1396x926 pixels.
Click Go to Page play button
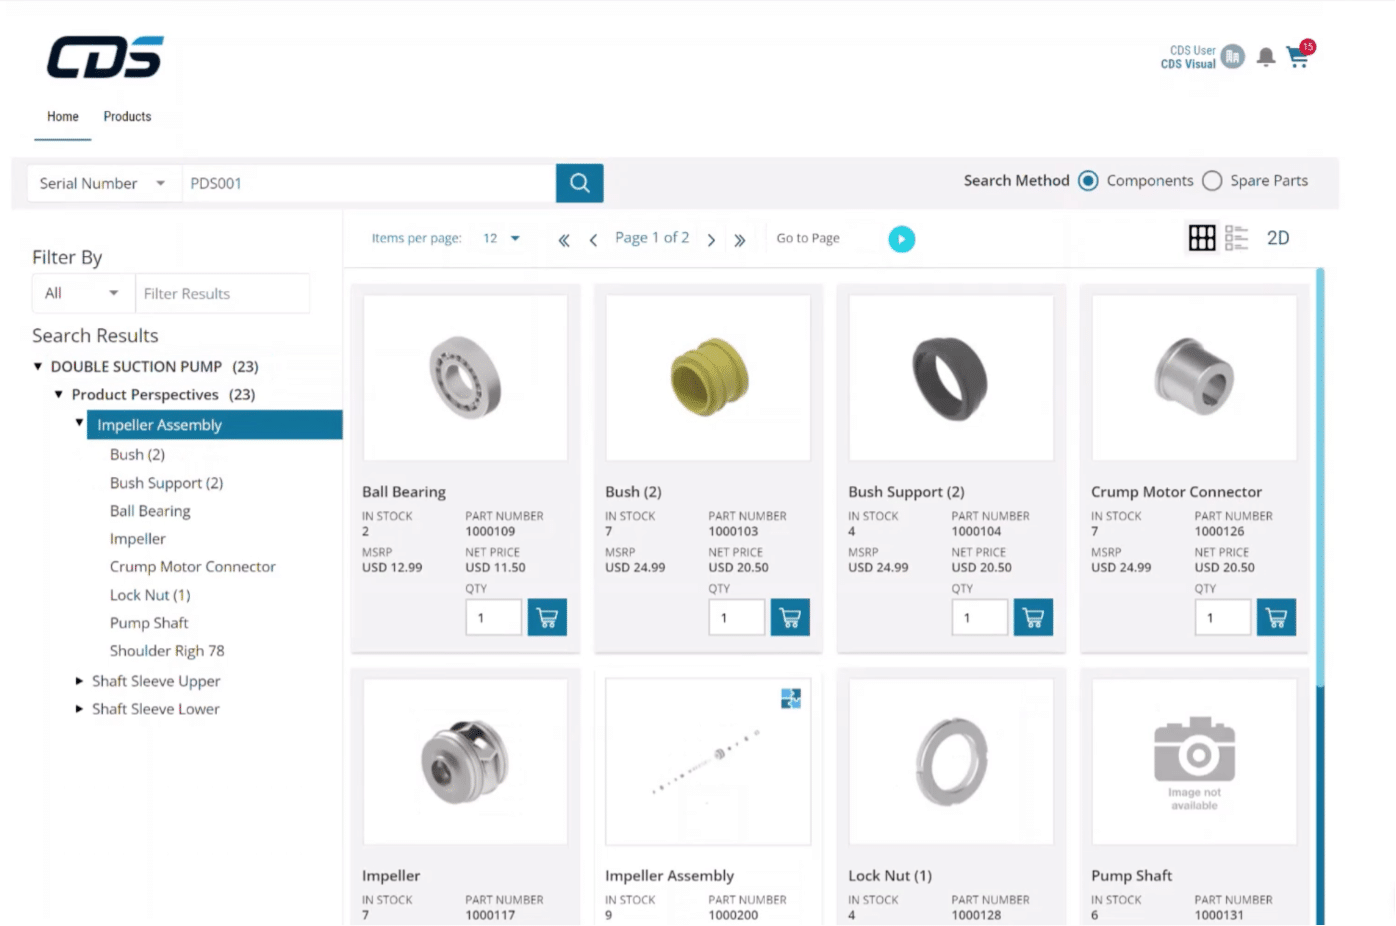point(901,239)
